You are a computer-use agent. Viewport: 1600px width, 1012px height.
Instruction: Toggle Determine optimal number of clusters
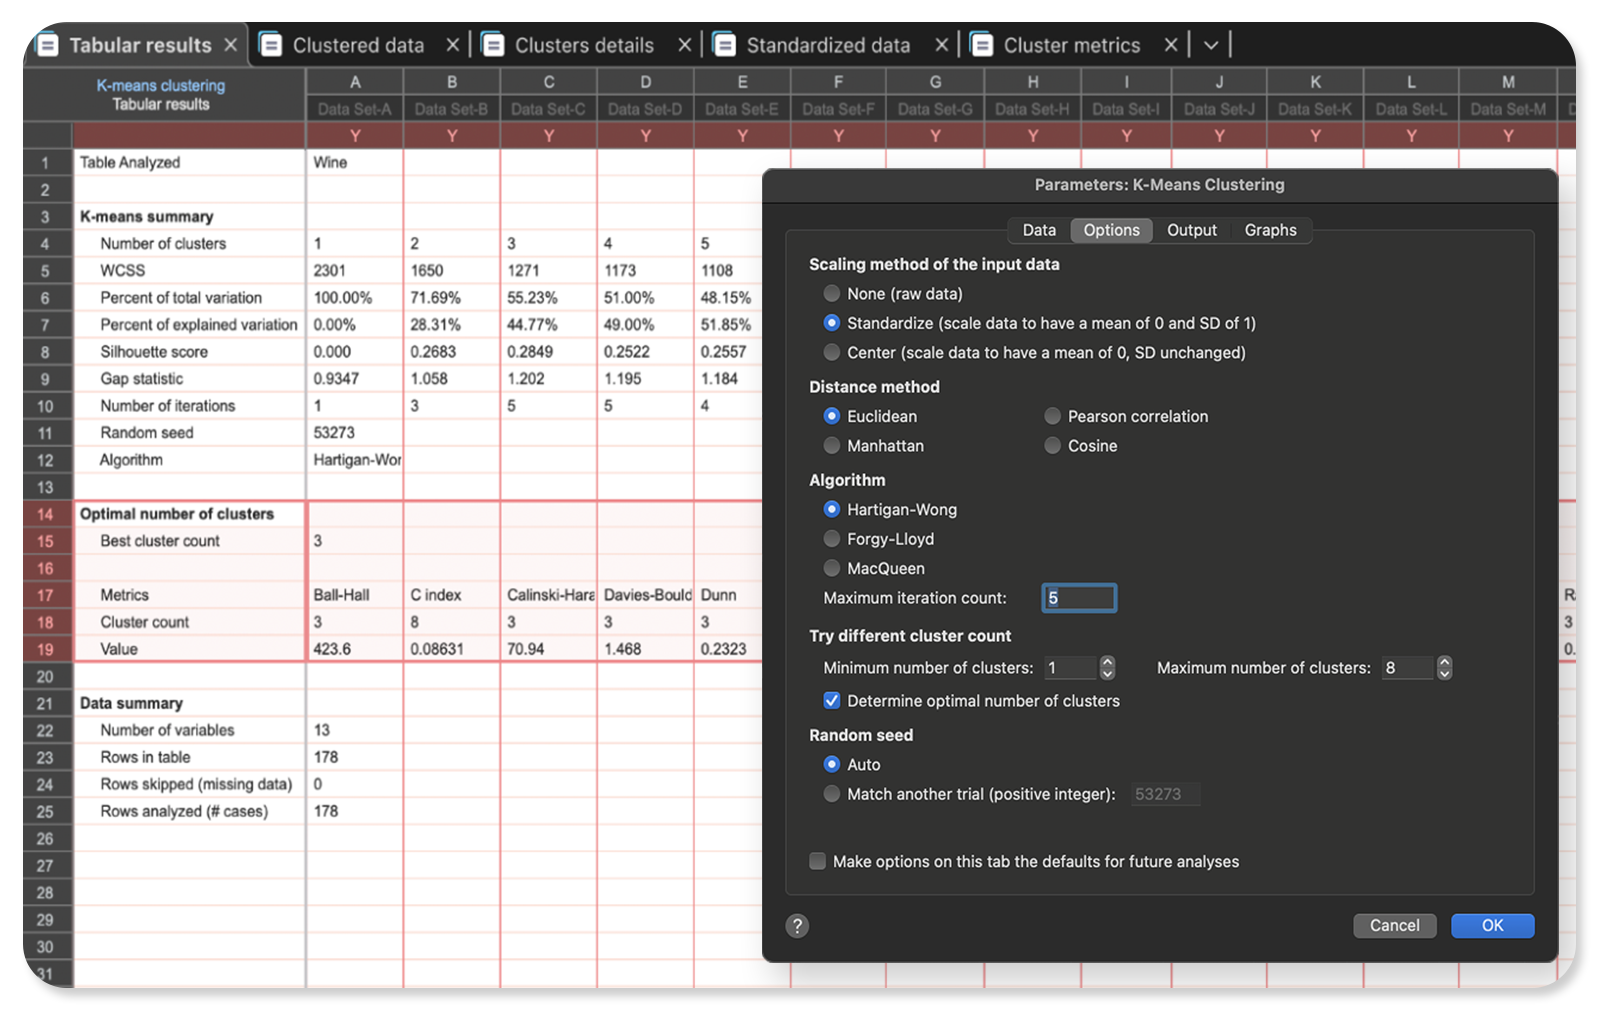click(x=832, y=701)
